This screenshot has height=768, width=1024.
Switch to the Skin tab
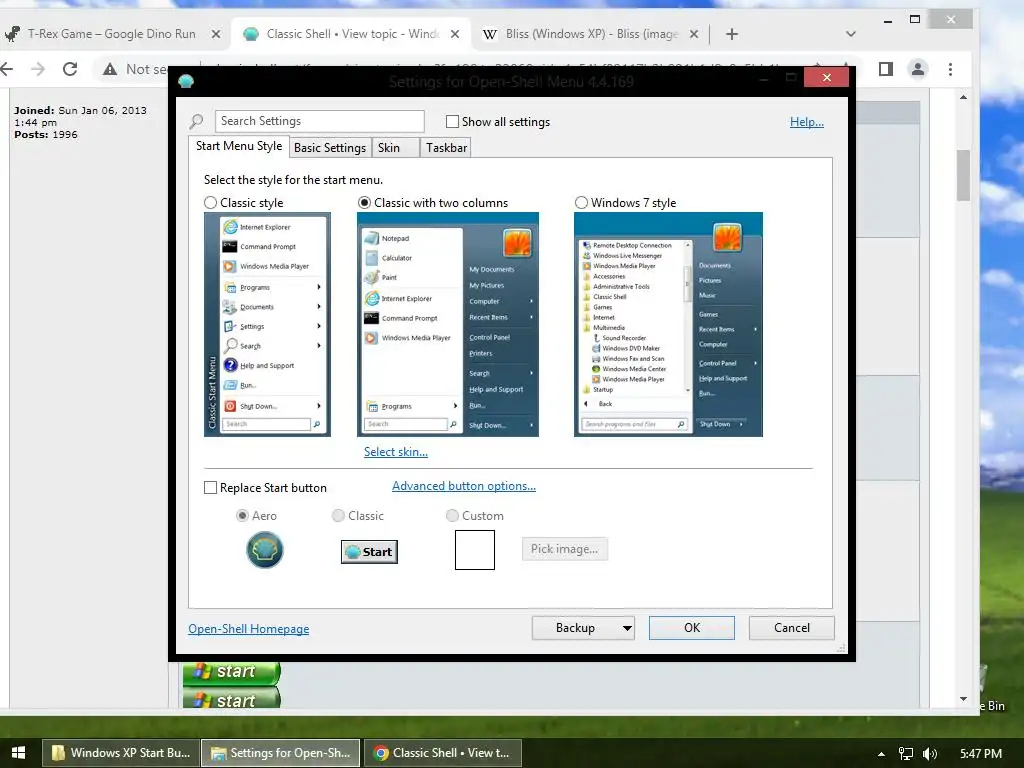tap(395, 148)
